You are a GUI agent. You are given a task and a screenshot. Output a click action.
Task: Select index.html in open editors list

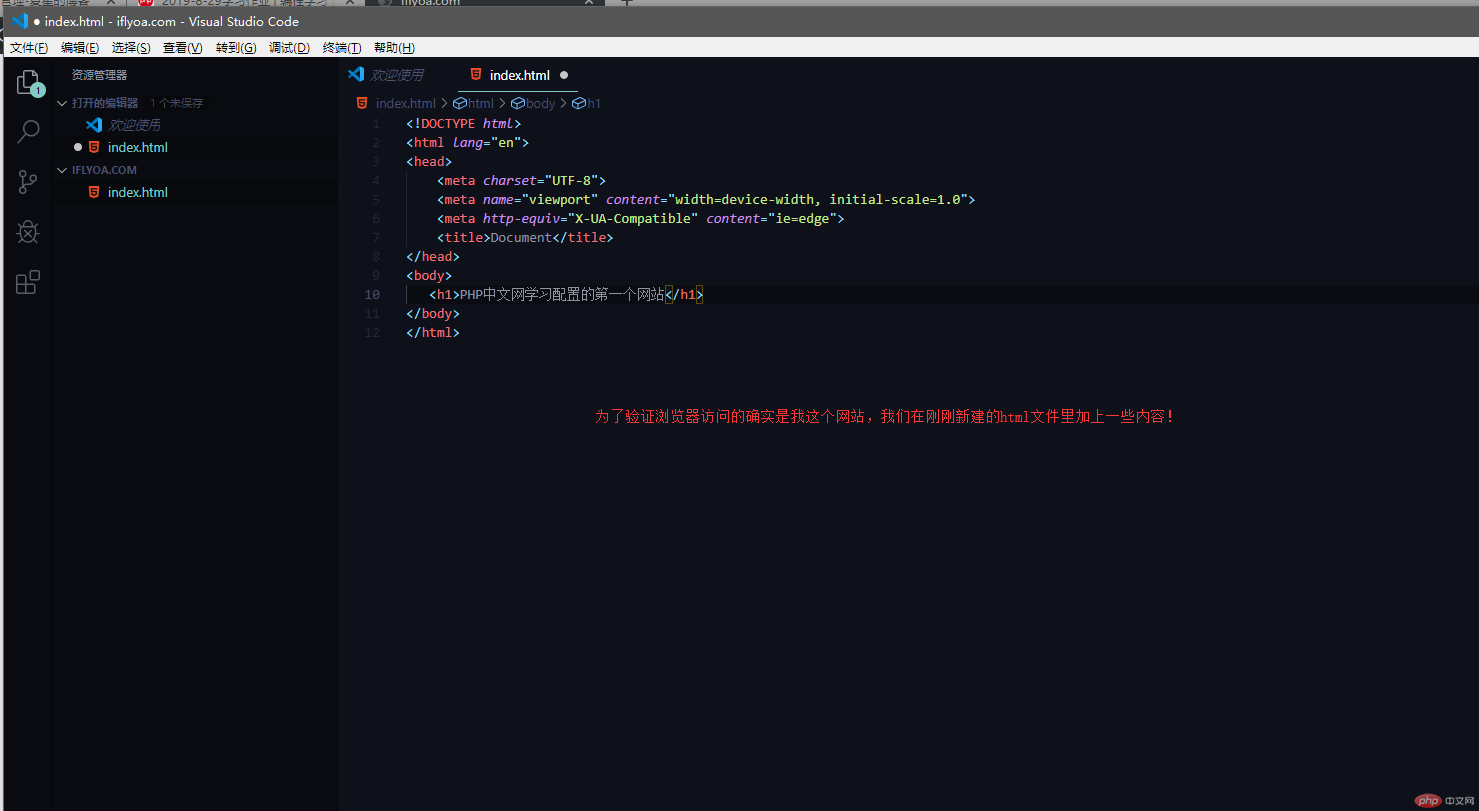coord(137,147)
